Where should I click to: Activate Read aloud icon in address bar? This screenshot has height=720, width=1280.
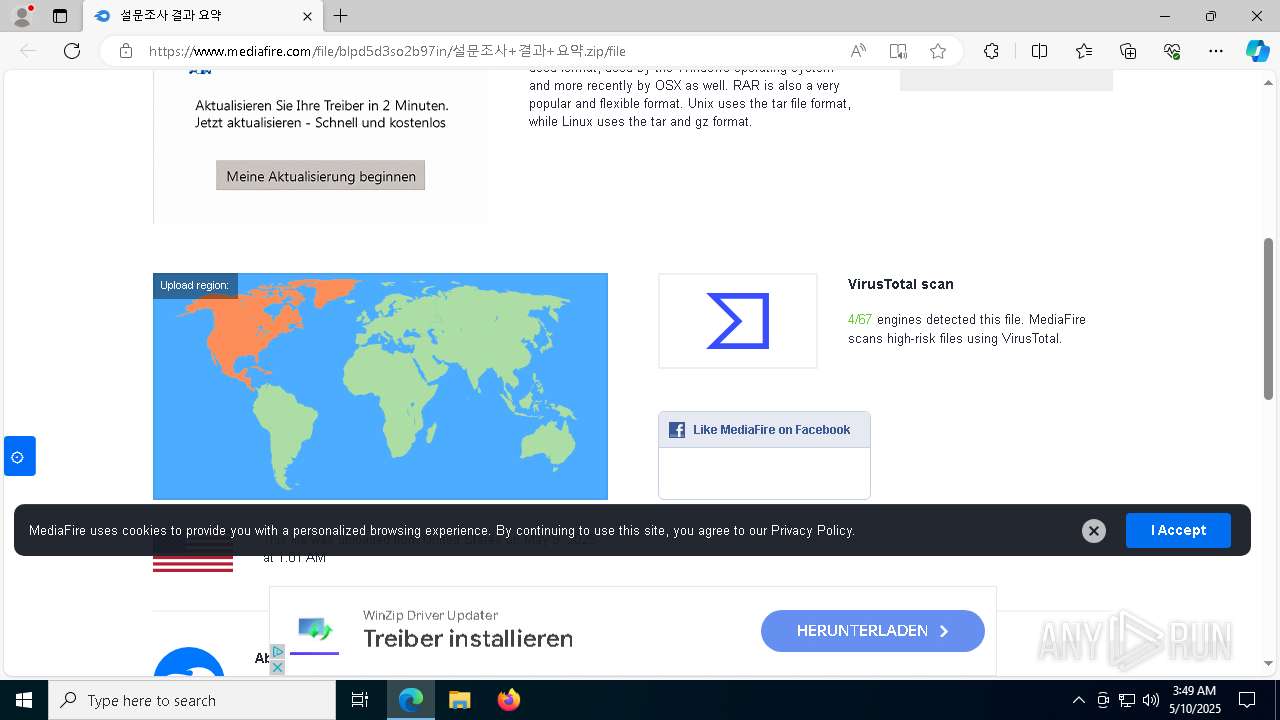coord(858,51)
